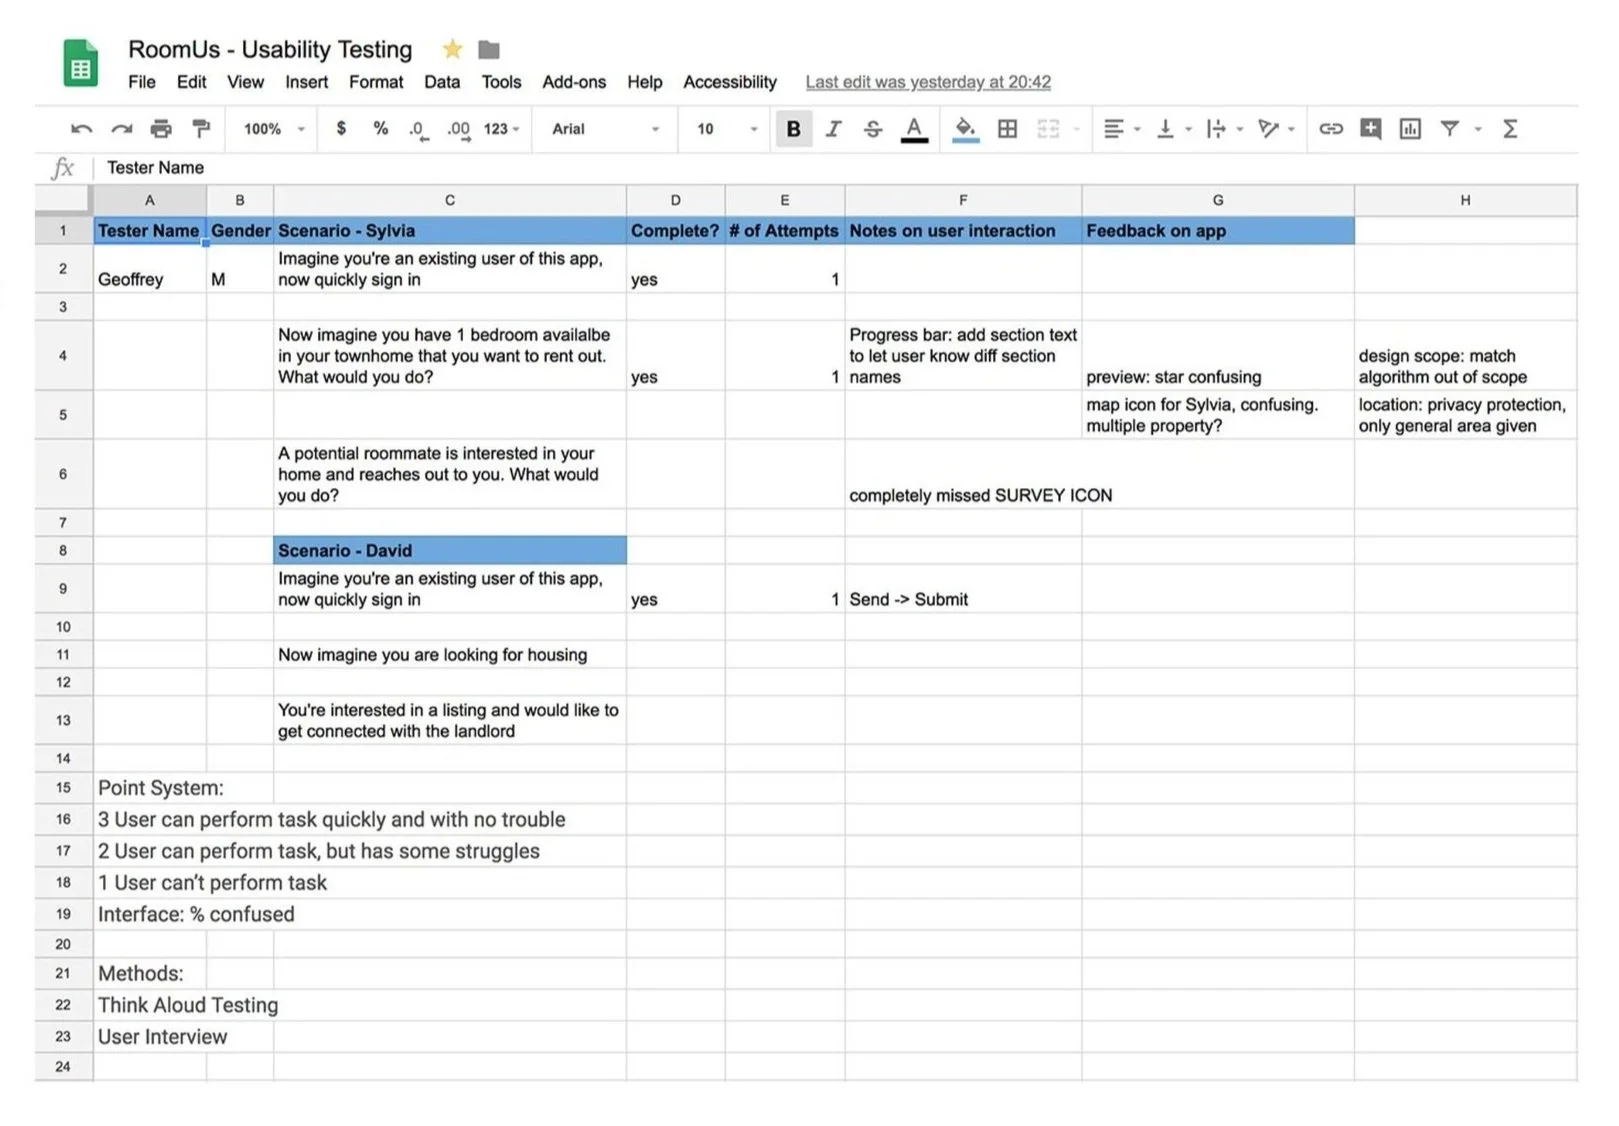Select column C header

pyautogui.click(x=450, y=200)
